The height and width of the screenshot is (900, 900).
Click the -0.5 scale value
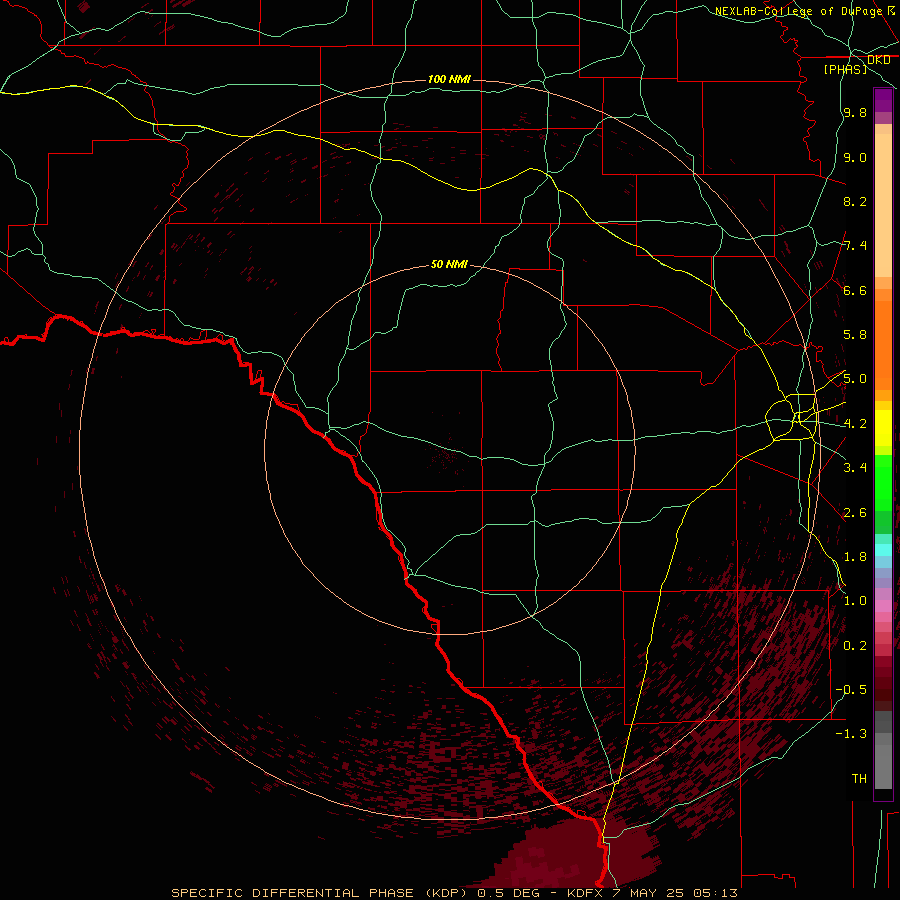coord(851,690)
